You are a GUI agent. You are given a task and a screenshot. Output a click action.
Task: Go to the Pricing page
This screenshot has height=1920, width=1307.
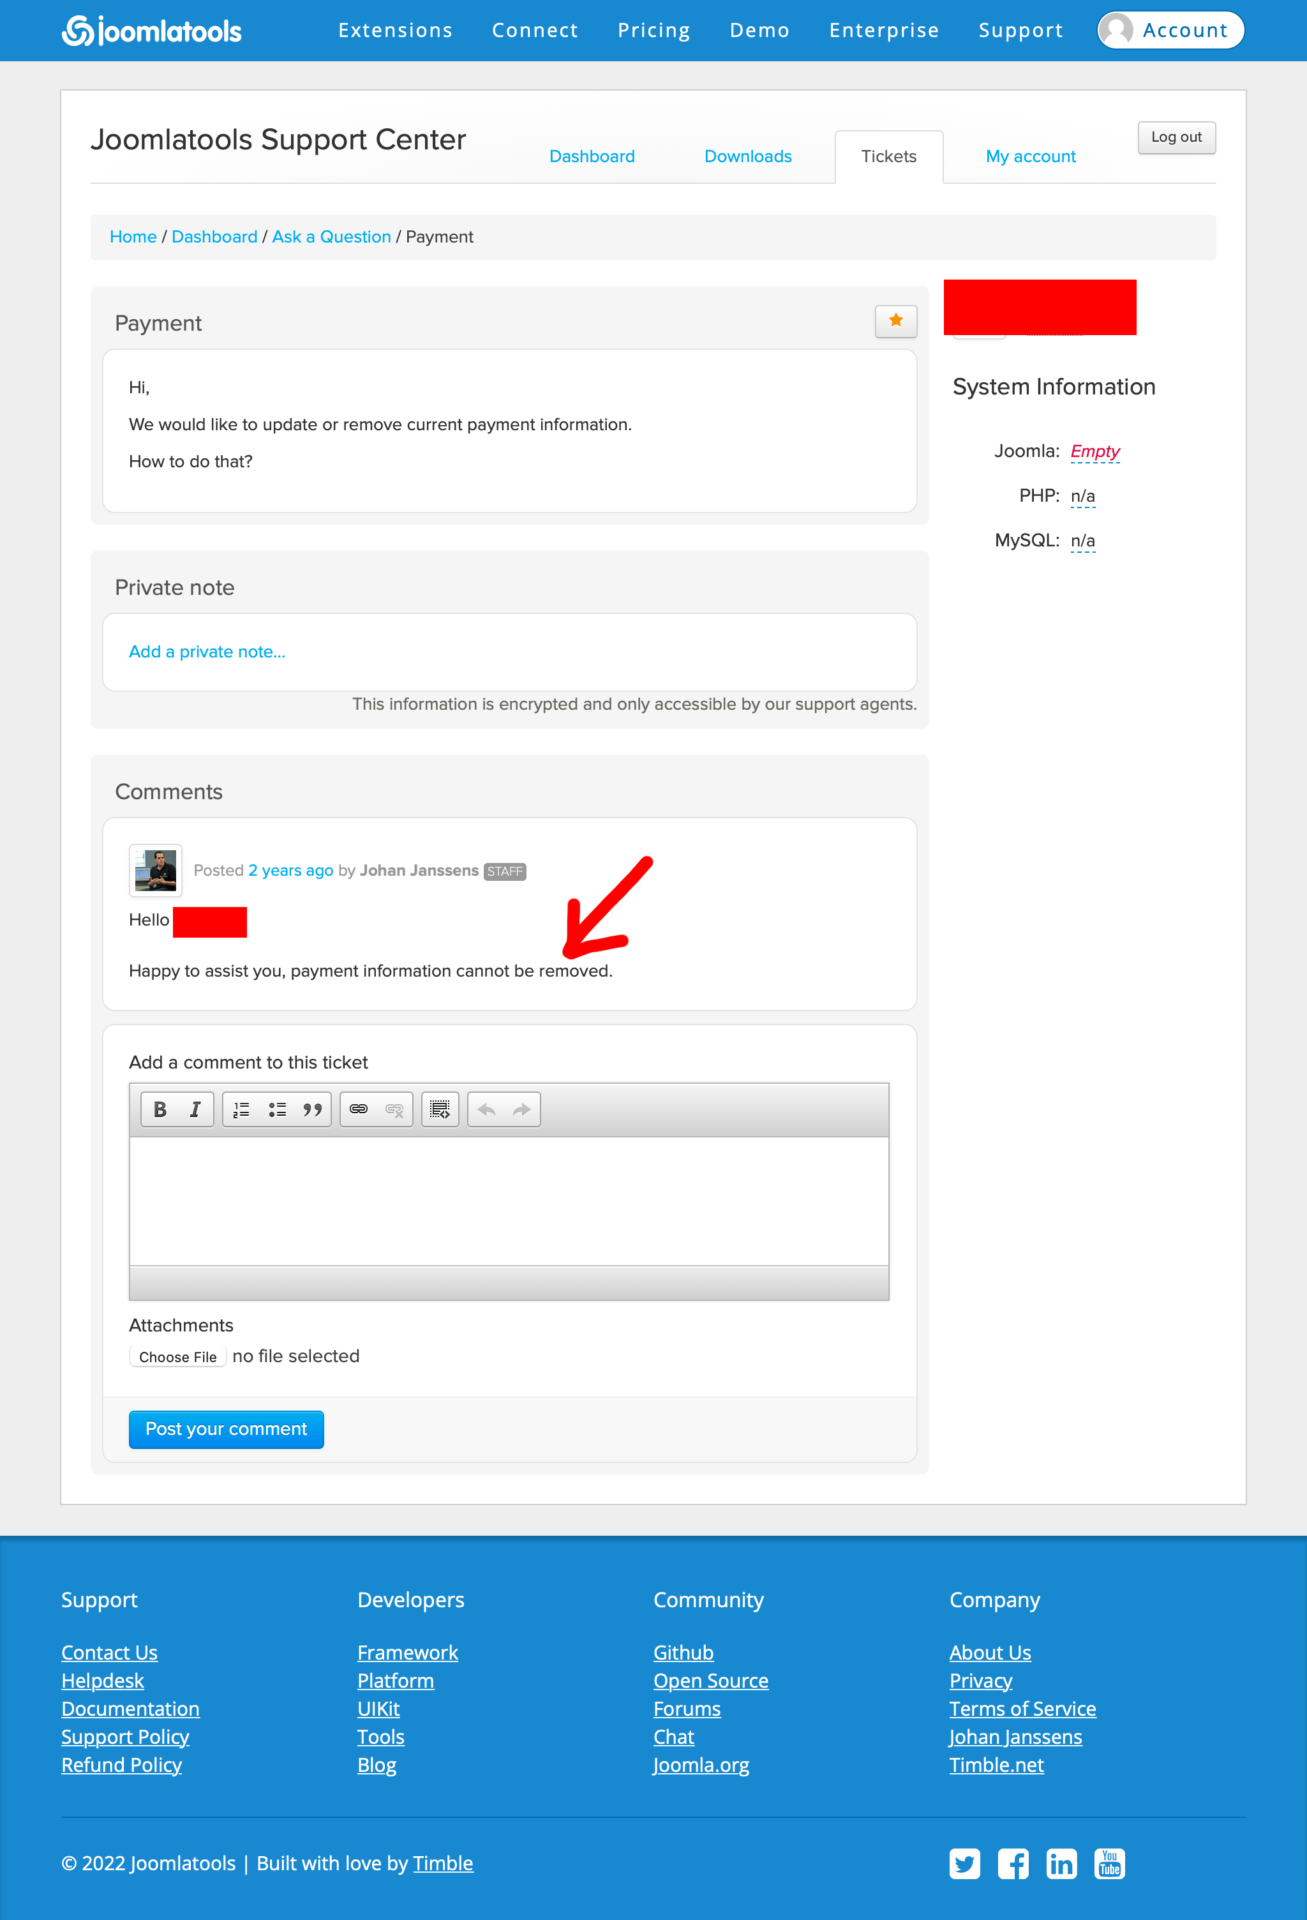[x=654, y=30]
